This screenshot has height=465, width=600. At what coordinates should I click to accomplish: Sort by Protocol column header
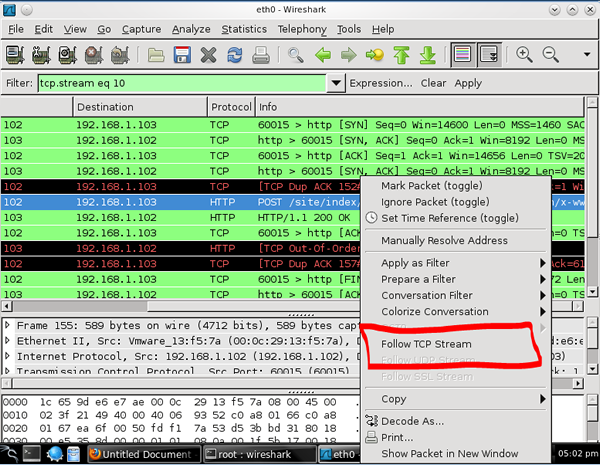click(x=231, y=107)
